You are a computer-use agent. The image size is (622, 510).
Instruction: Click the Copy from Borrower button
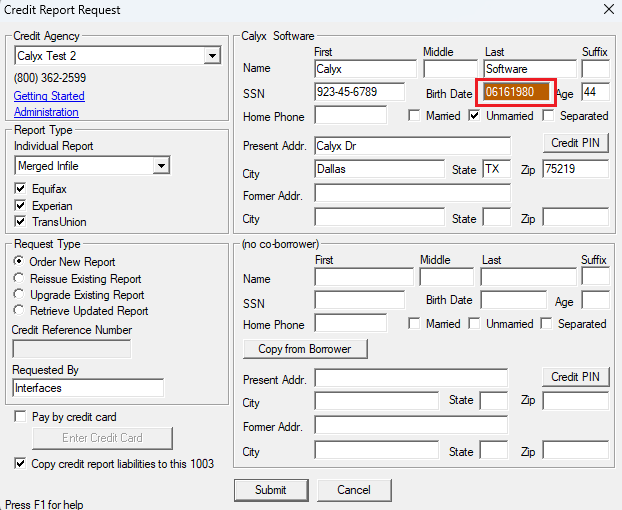305,349
